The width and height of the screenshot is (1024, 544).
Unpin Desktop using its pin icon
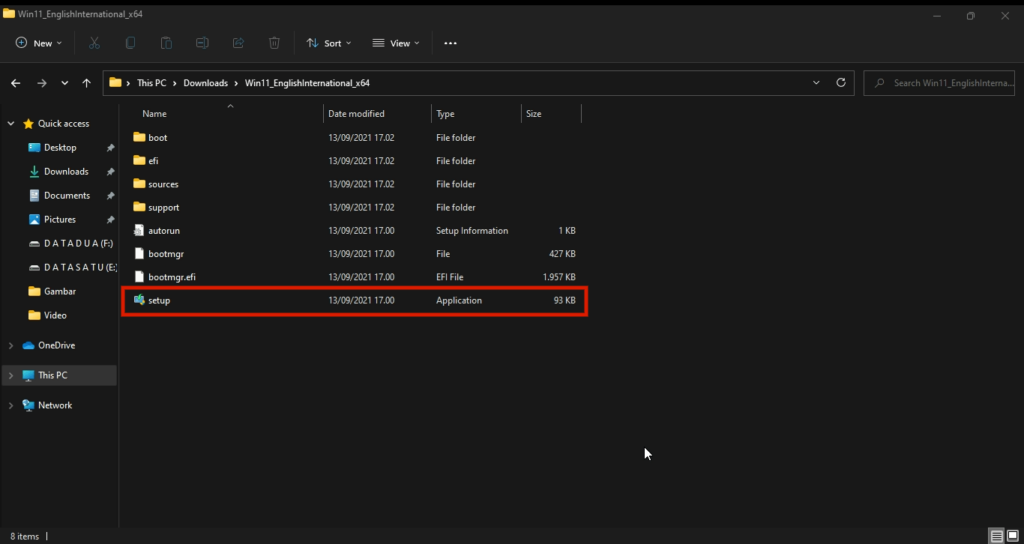point(110,148)
